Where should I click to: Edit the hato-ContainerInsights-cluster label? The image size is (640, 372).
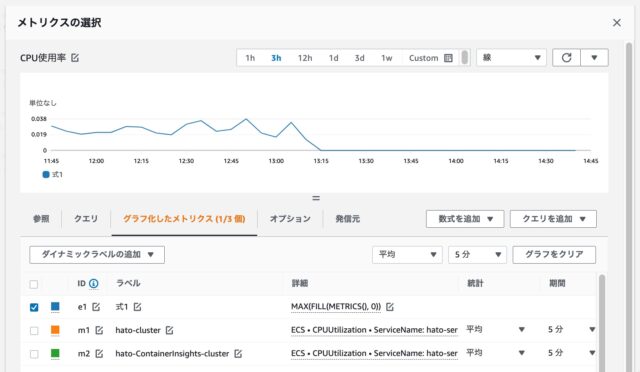pos(238,354)
